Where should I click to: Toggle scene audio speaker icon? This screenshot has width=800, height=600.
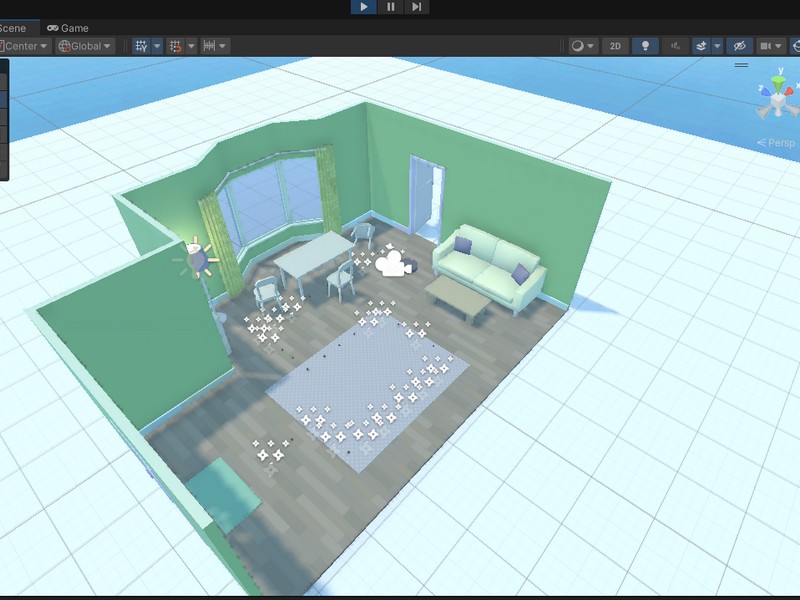675,46
